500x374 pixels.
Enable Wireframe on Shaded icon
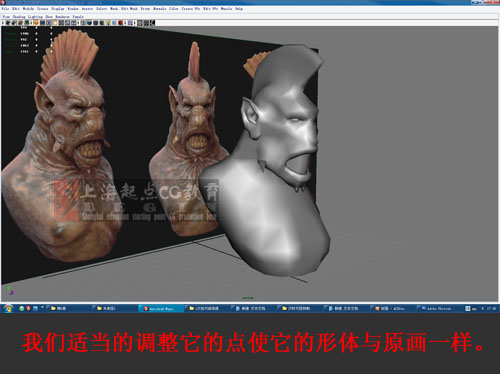[x=95, y=23]
